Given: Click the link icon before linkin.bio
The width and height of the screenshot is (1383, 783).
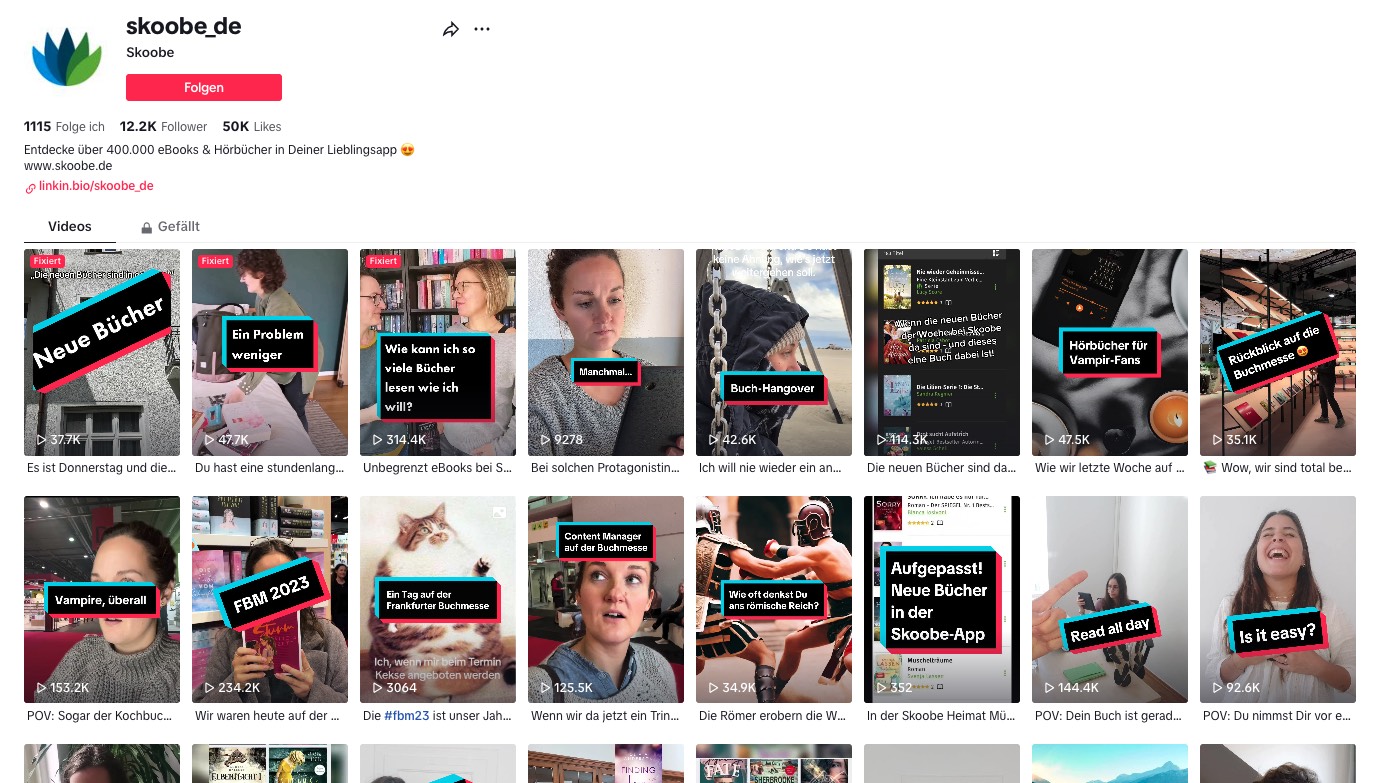Looking at the screenshot, I should point(31,187).
